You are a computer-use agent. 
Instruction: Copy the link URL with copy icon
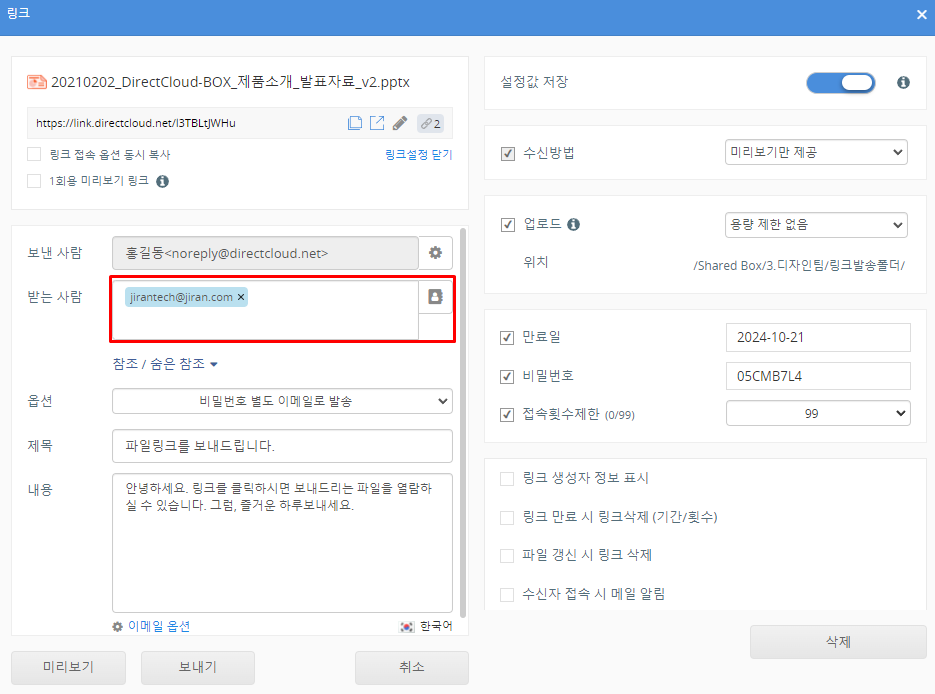(355, 123)
